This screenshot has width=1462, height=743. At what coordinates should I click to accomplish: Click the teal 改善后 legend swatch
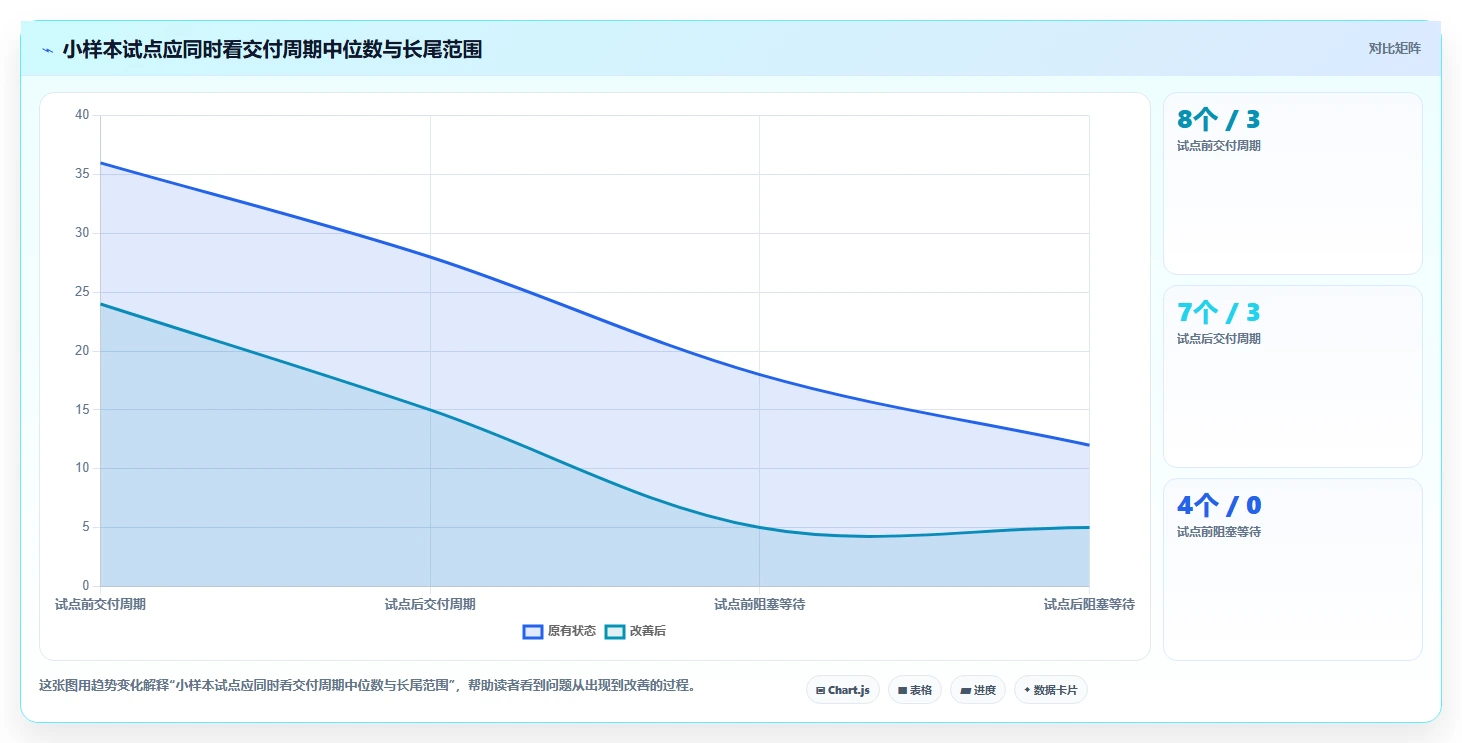(x=615, y=631)
